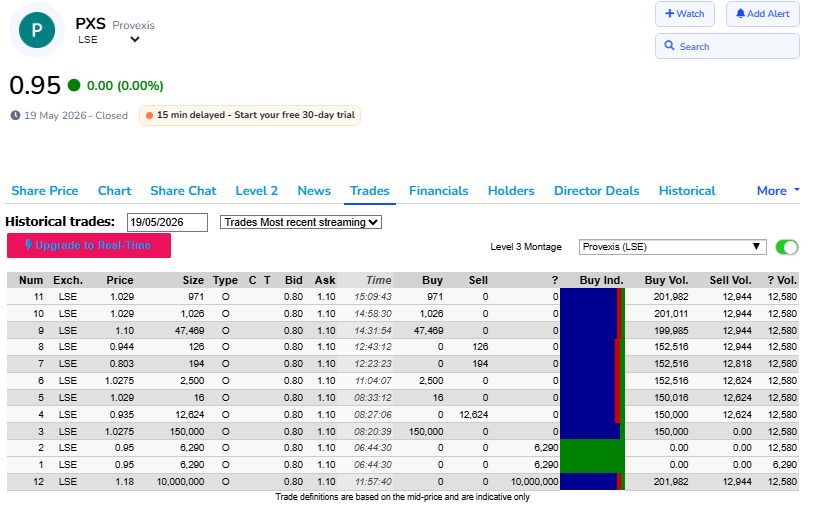Viewport: 815px width, 510px height.
Task: Toggle the Level 3 Montage switch
Action: pos(786,247)
